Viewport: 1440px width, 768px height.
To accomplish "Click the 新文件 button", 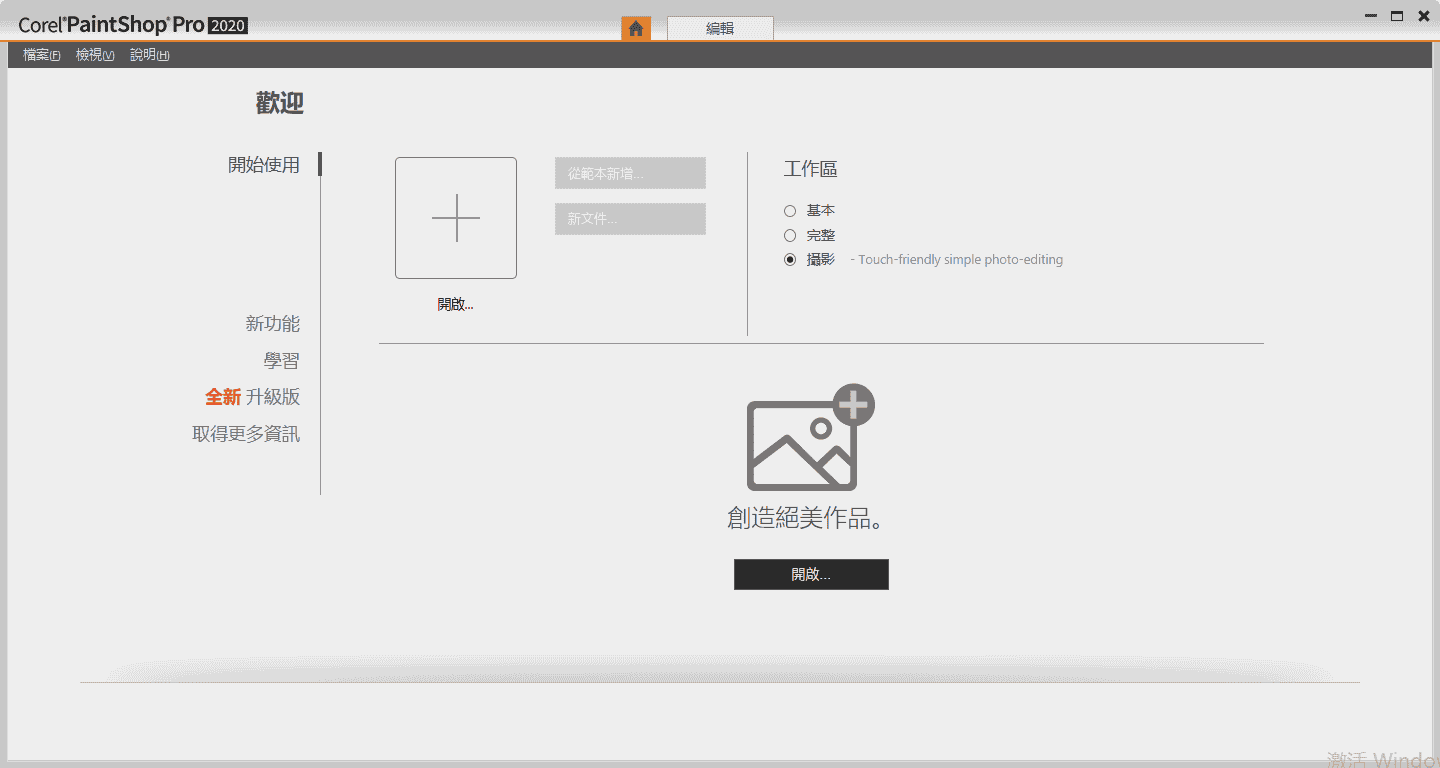I will coord(630,219).
